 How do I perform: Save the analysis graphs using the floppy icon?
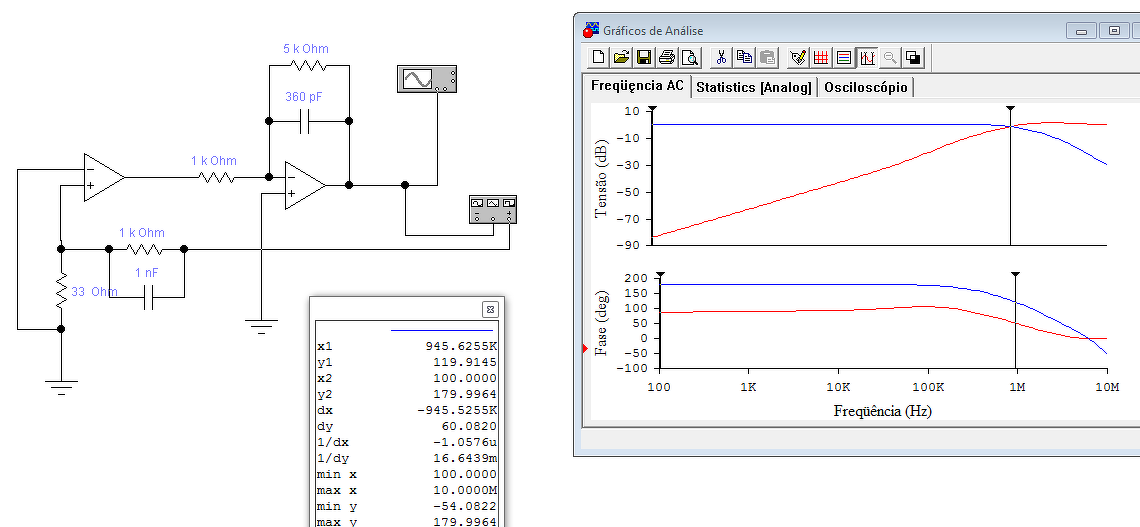pos(643,57)
